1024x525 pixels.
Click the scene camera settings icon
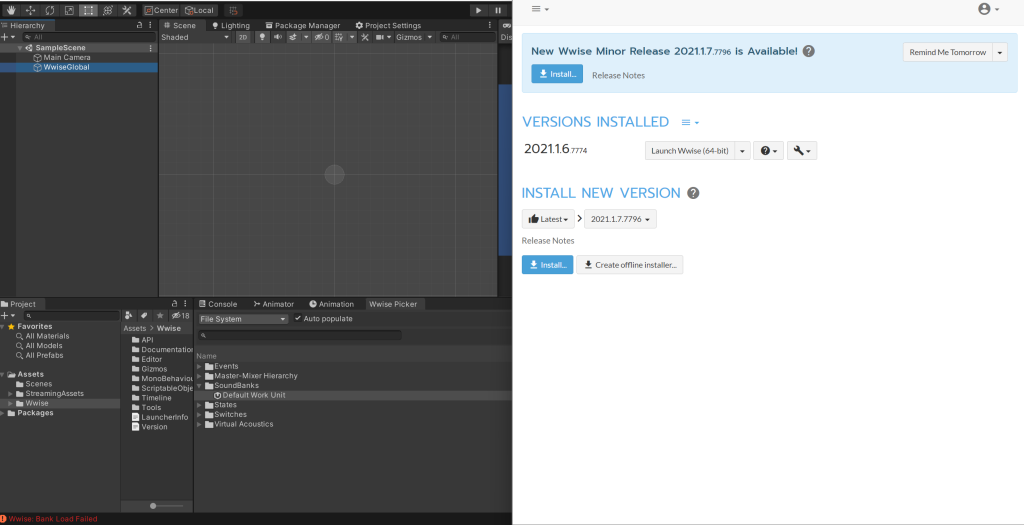tap(379, 37)
